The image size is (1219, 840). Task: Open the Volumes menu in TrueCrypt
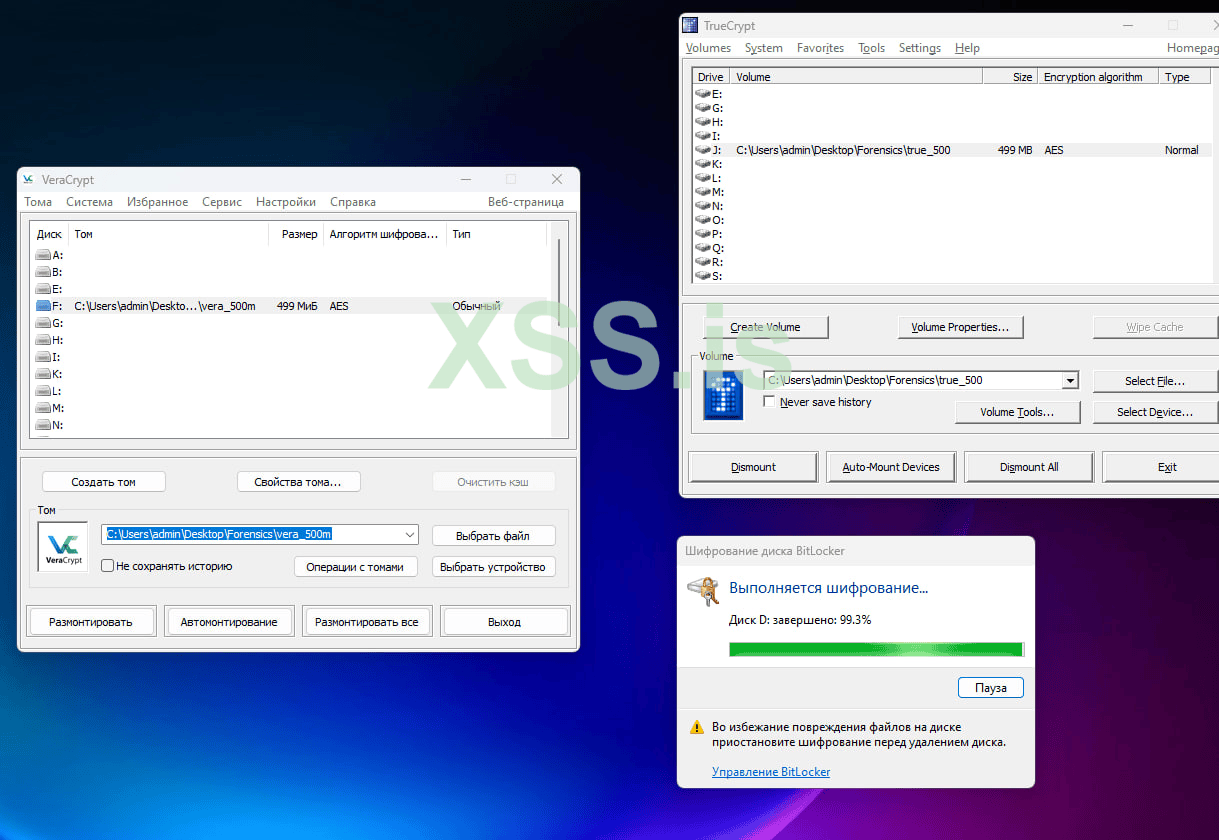[708, 48]
